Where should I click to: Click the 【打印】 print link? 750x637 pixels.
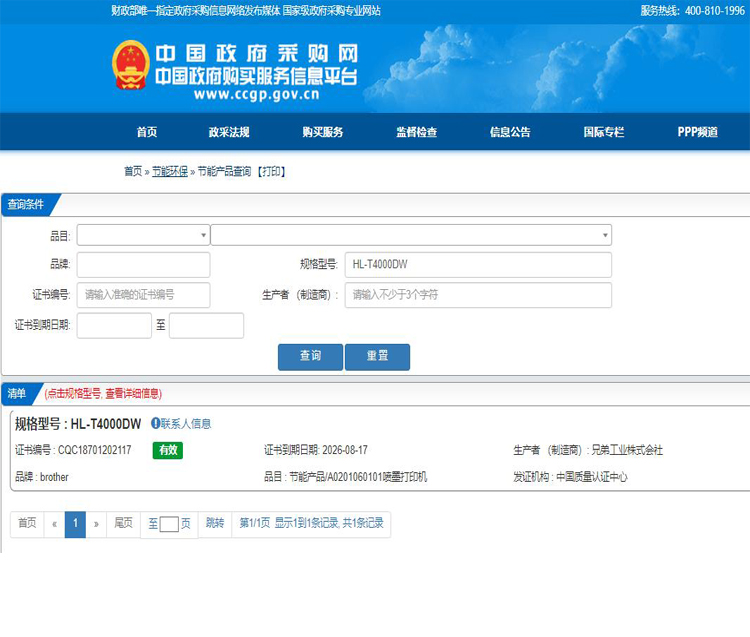(271, 171)
